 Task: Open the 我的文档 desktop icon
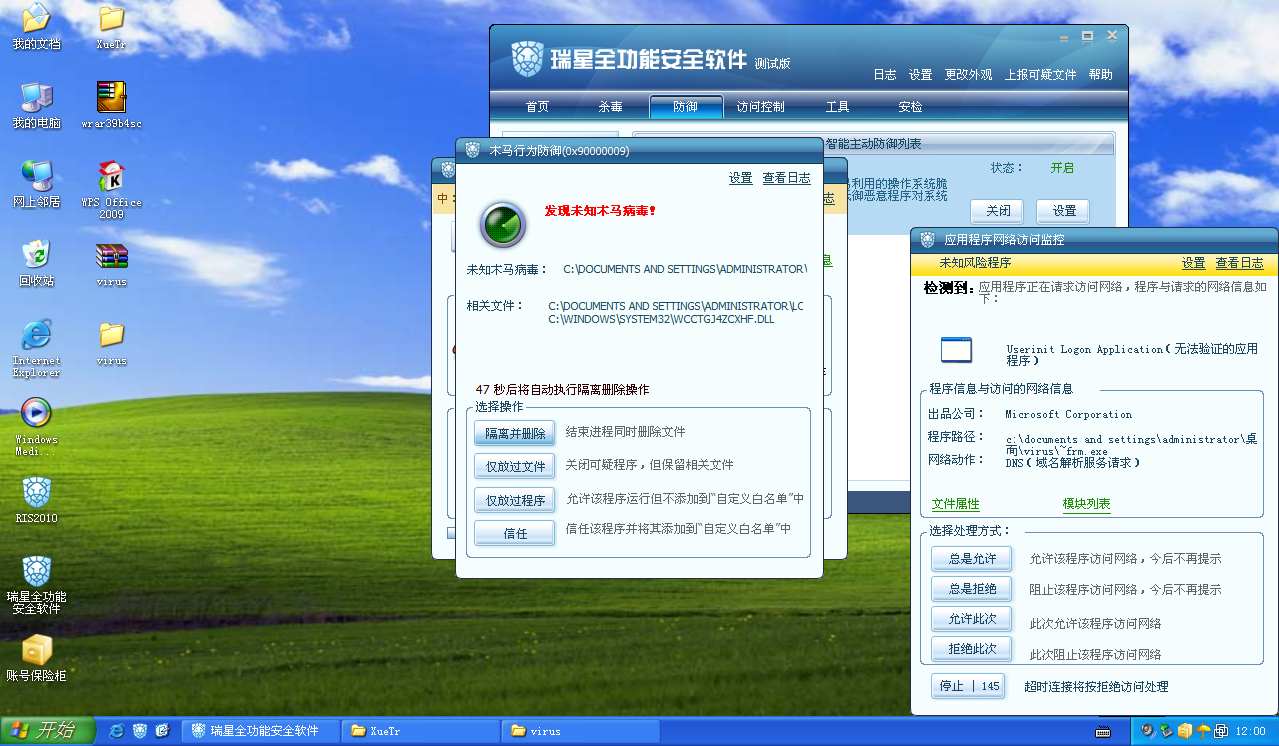point(36,26)
